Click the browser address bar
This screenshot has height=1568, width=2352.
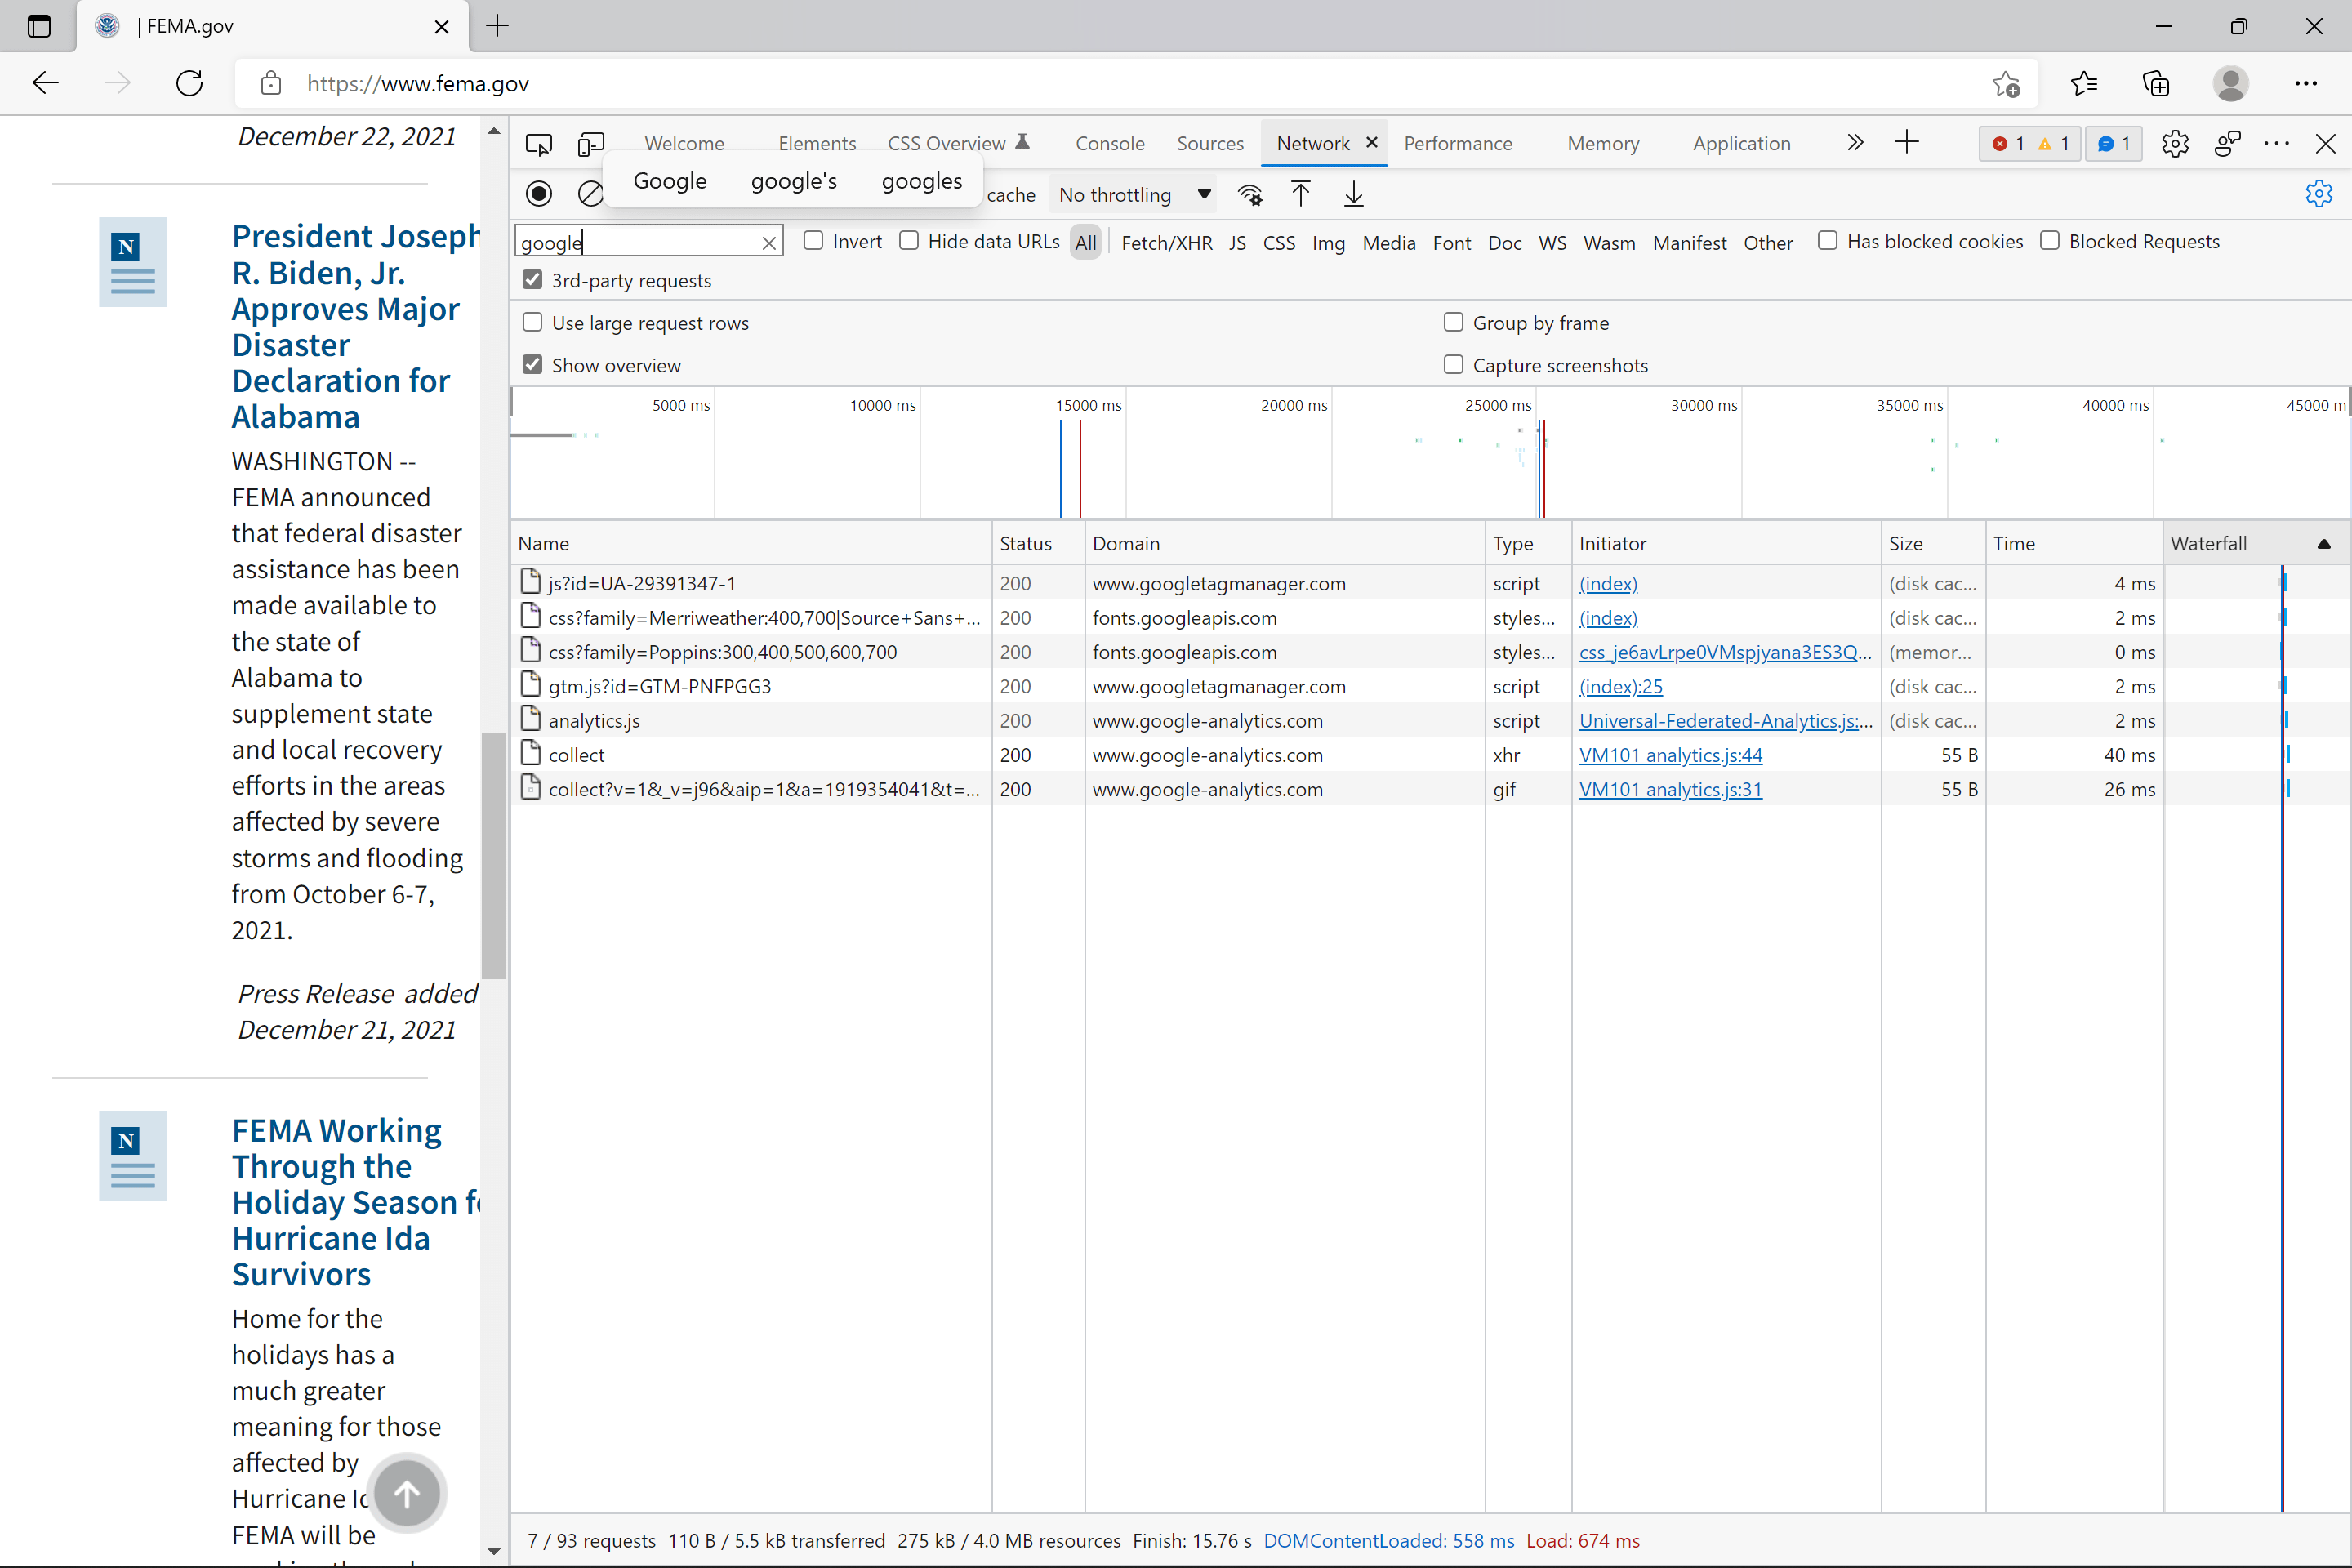point(1100,84)
